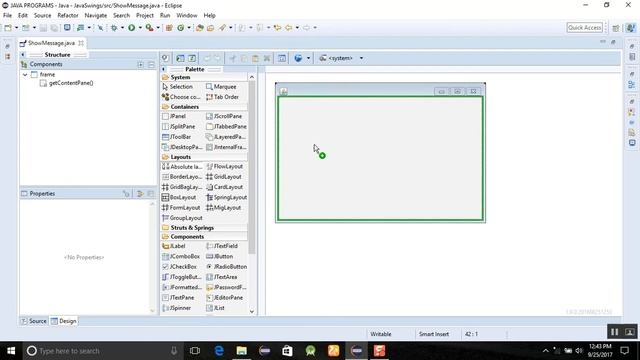Pick the JScrollPane container

click(x=224, y=116)
